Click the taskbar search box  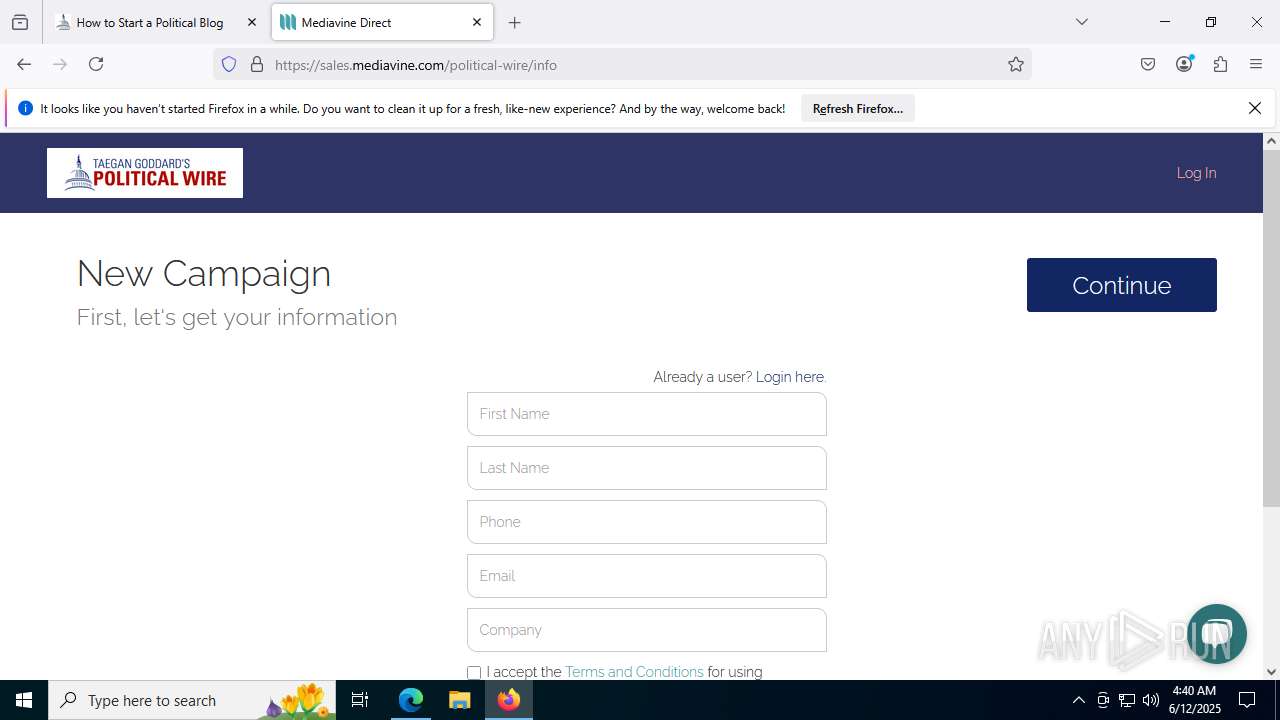[x=192, y=700]
